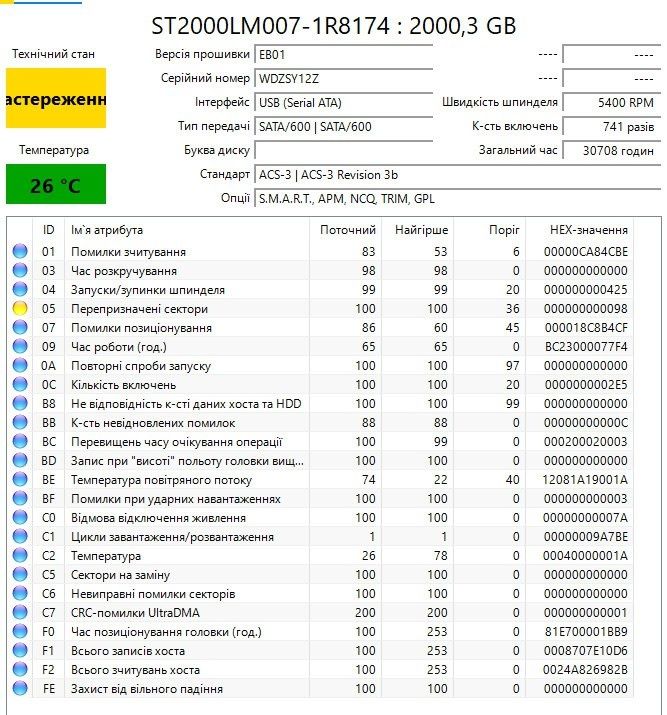Click the blue status icon for attribute 04

pos(20,290)
